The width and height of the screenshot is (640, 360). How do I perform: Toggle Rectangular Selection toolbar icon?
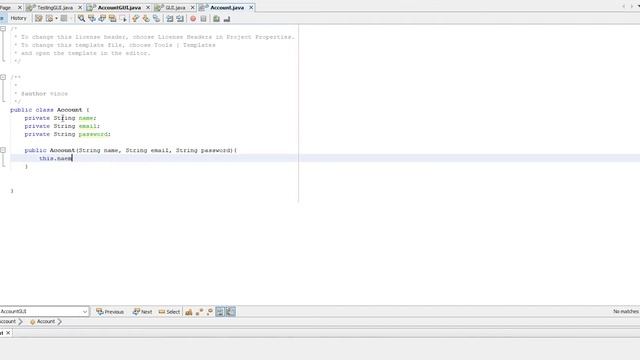(122, 18)
